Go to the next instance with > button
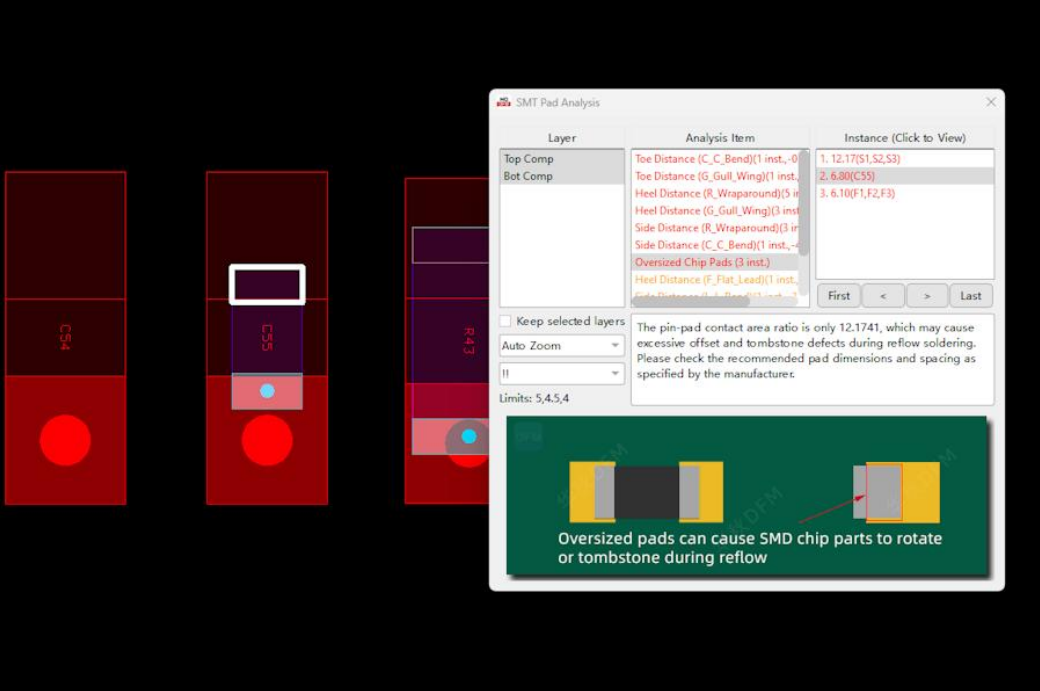Viewport: 1040px width, 691px height. tap(927, 296)
